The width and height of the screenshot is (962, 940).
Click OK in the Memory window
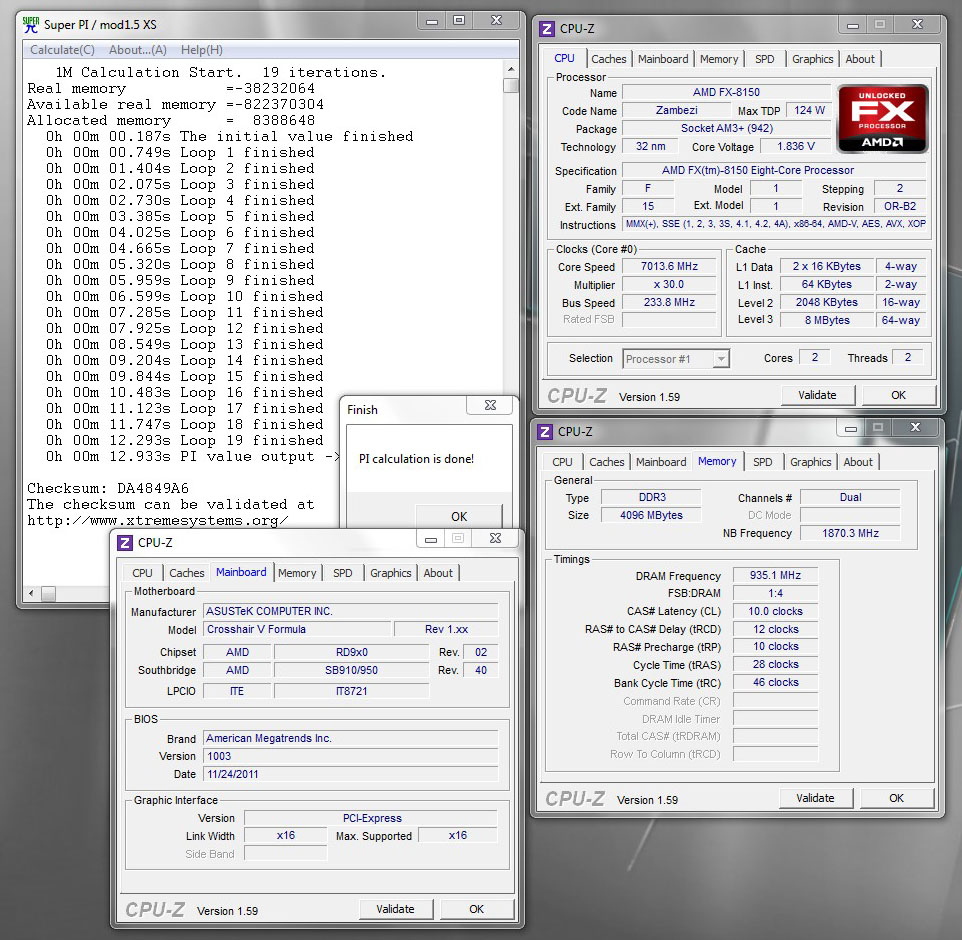[896, 798]
